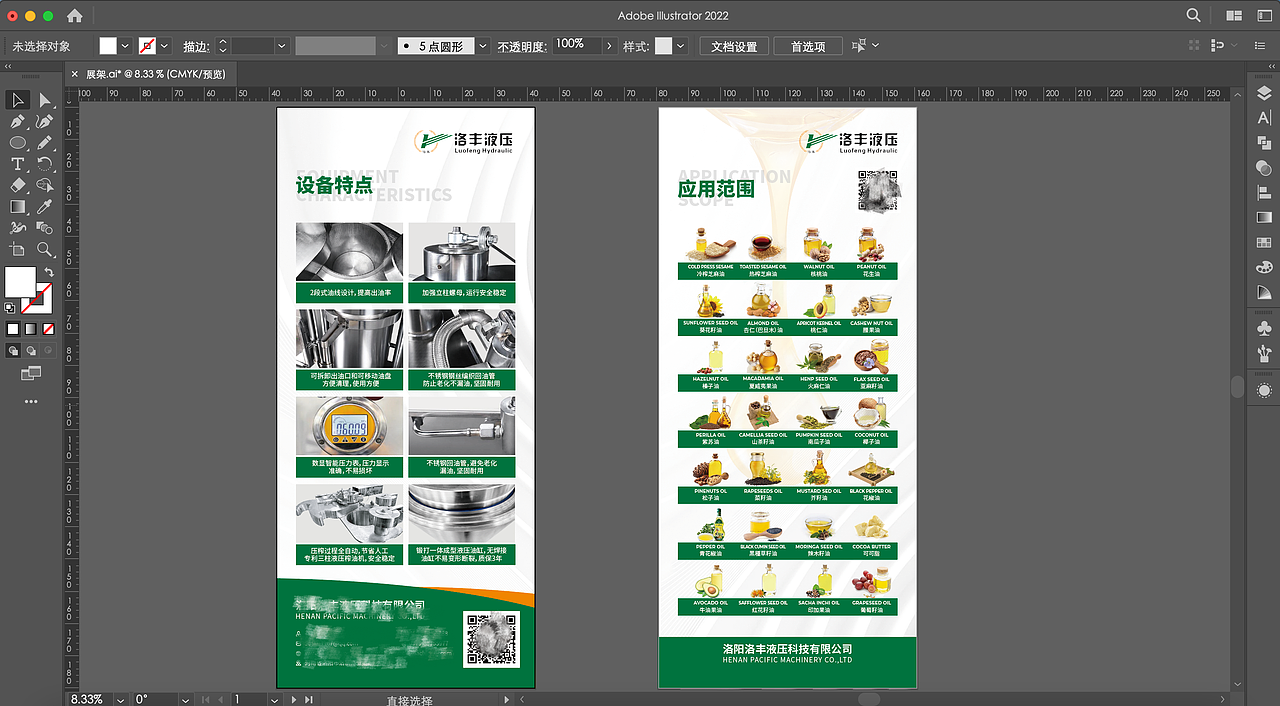Image resolution: width=1280 pixels, height=706 pixels.
Task: Collapse the left toolbar double-arrow
Action: (8, 67)
